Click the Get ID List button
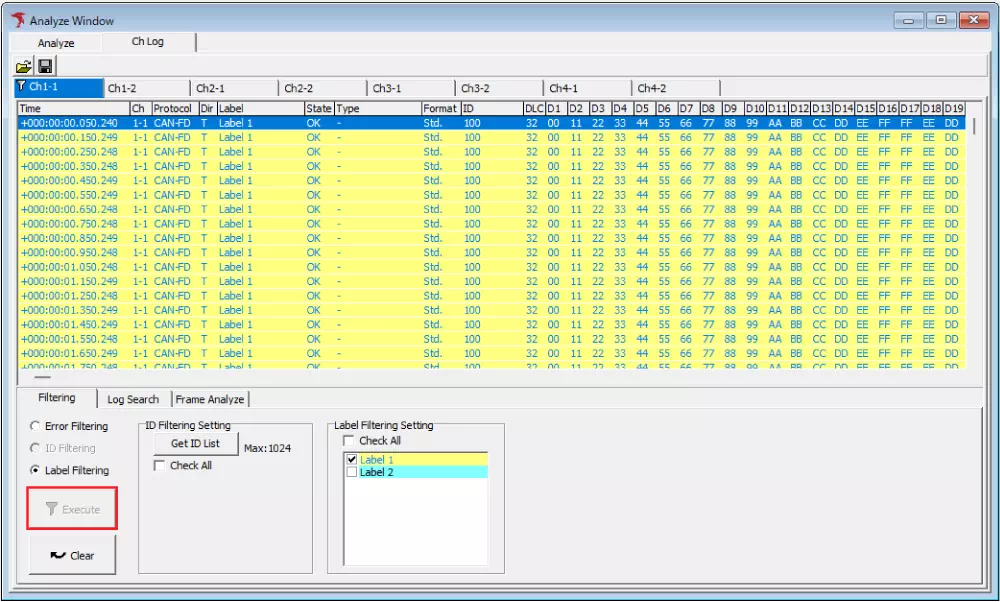This screenshot has width=1000, height=602. (x=196, y=442)
